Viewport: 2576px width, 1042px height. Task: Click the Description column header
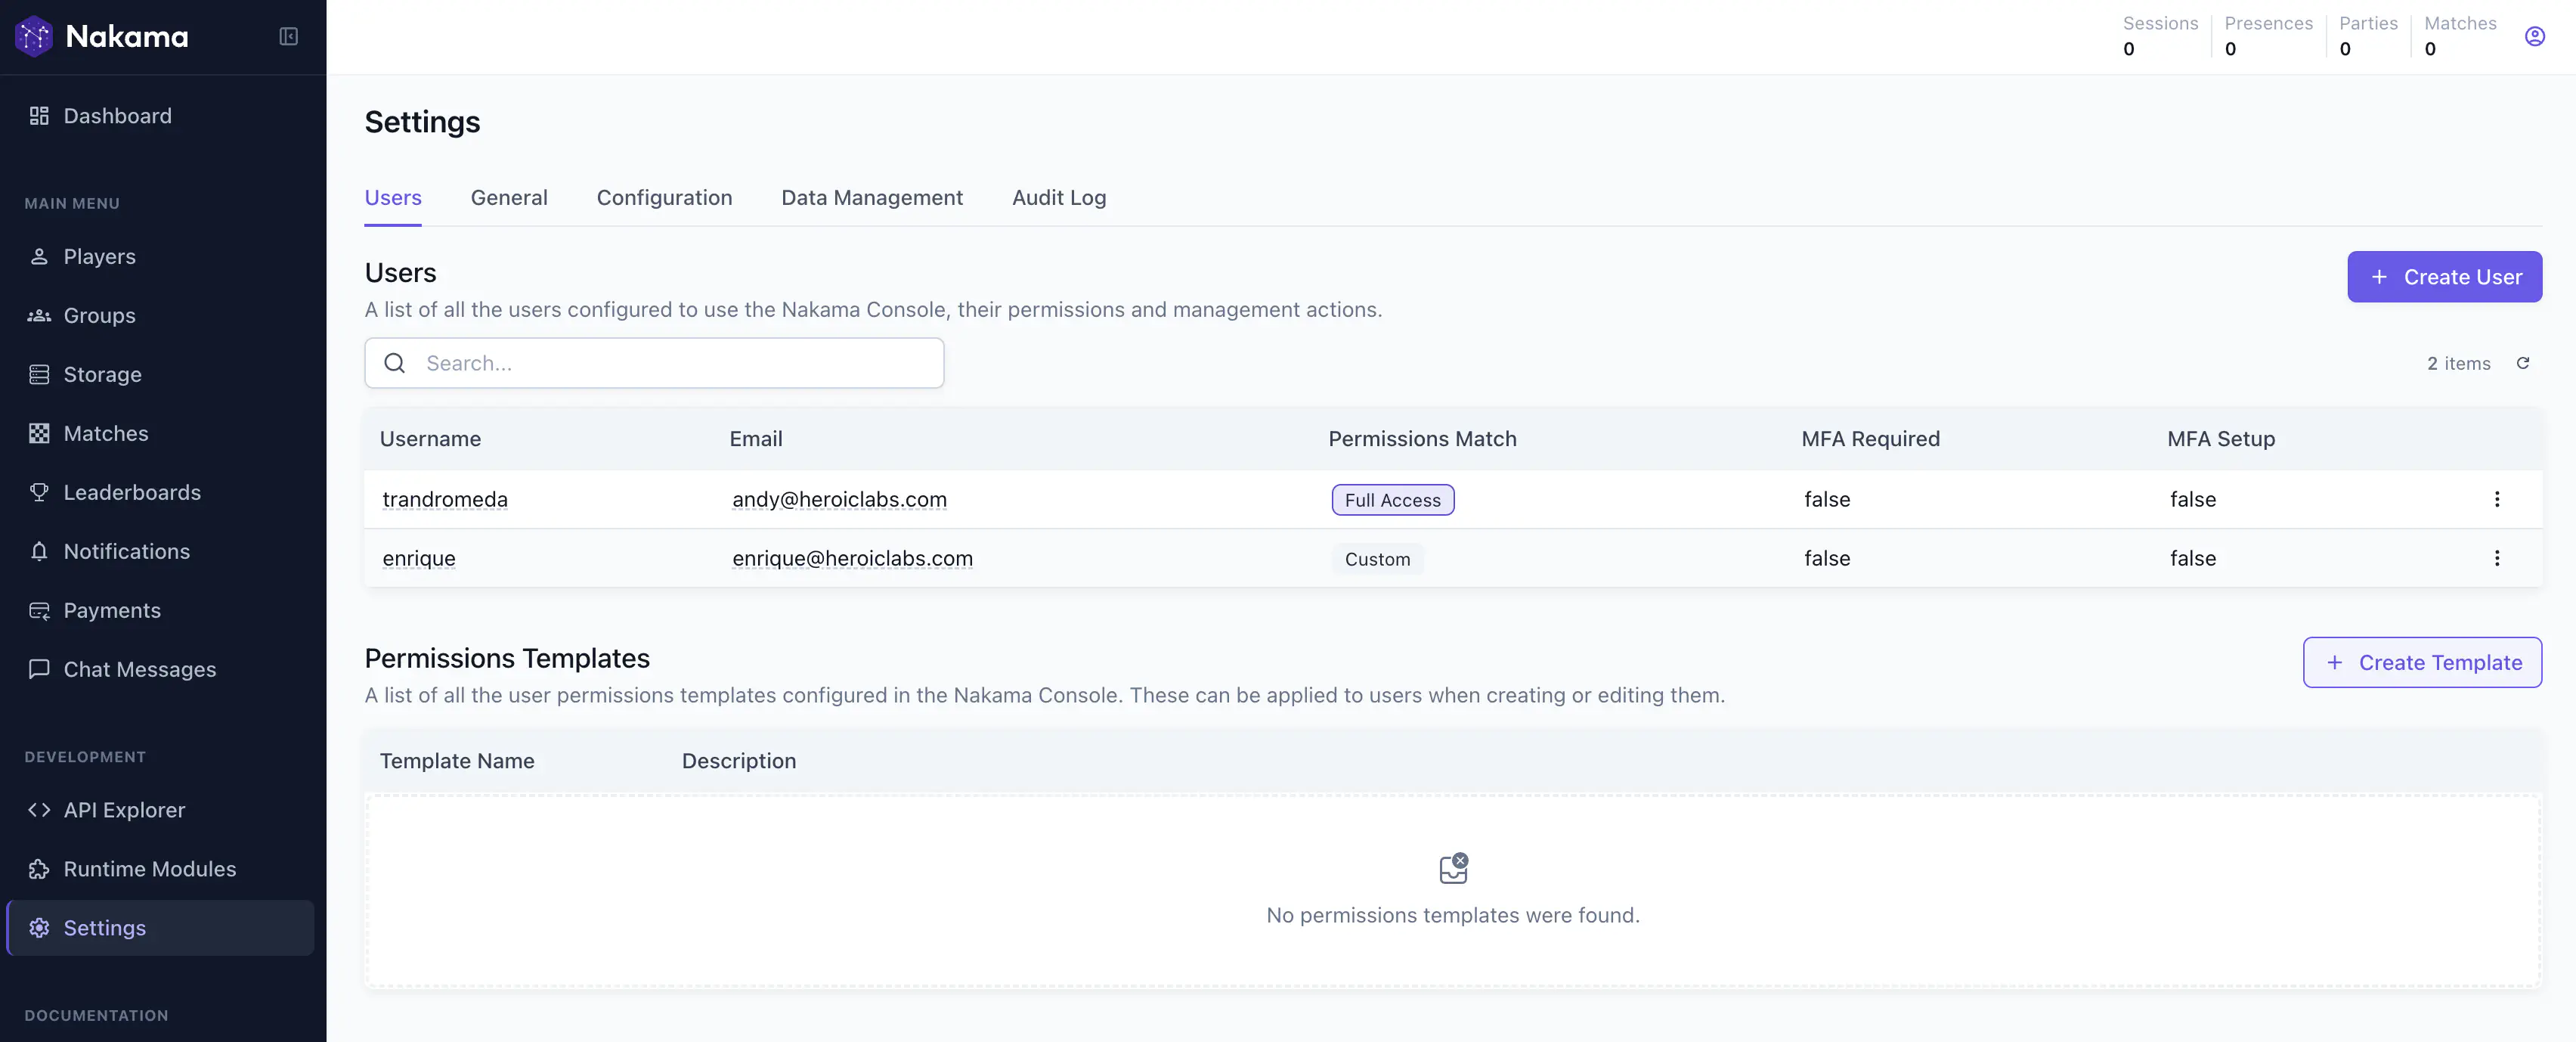pyautogui.click(x=739, y=761)
